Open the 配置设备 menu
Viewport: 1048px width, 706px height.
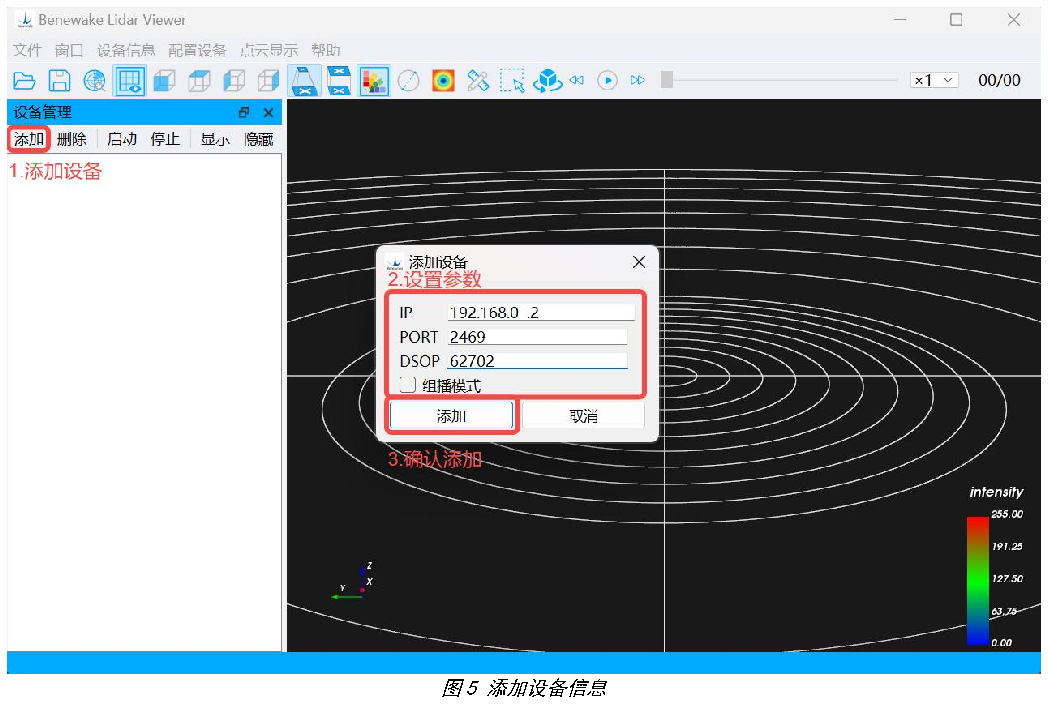[x=197, y=50]
